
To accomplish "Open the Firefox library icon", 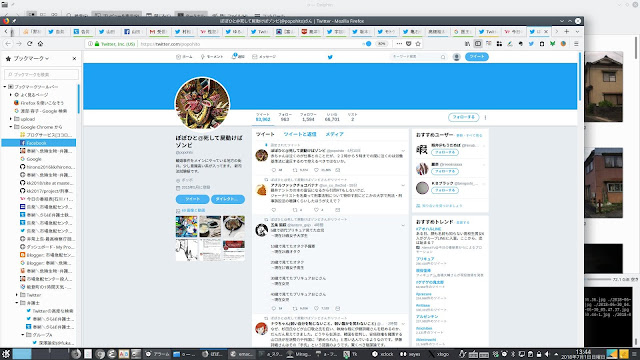I will pos(467,44).
